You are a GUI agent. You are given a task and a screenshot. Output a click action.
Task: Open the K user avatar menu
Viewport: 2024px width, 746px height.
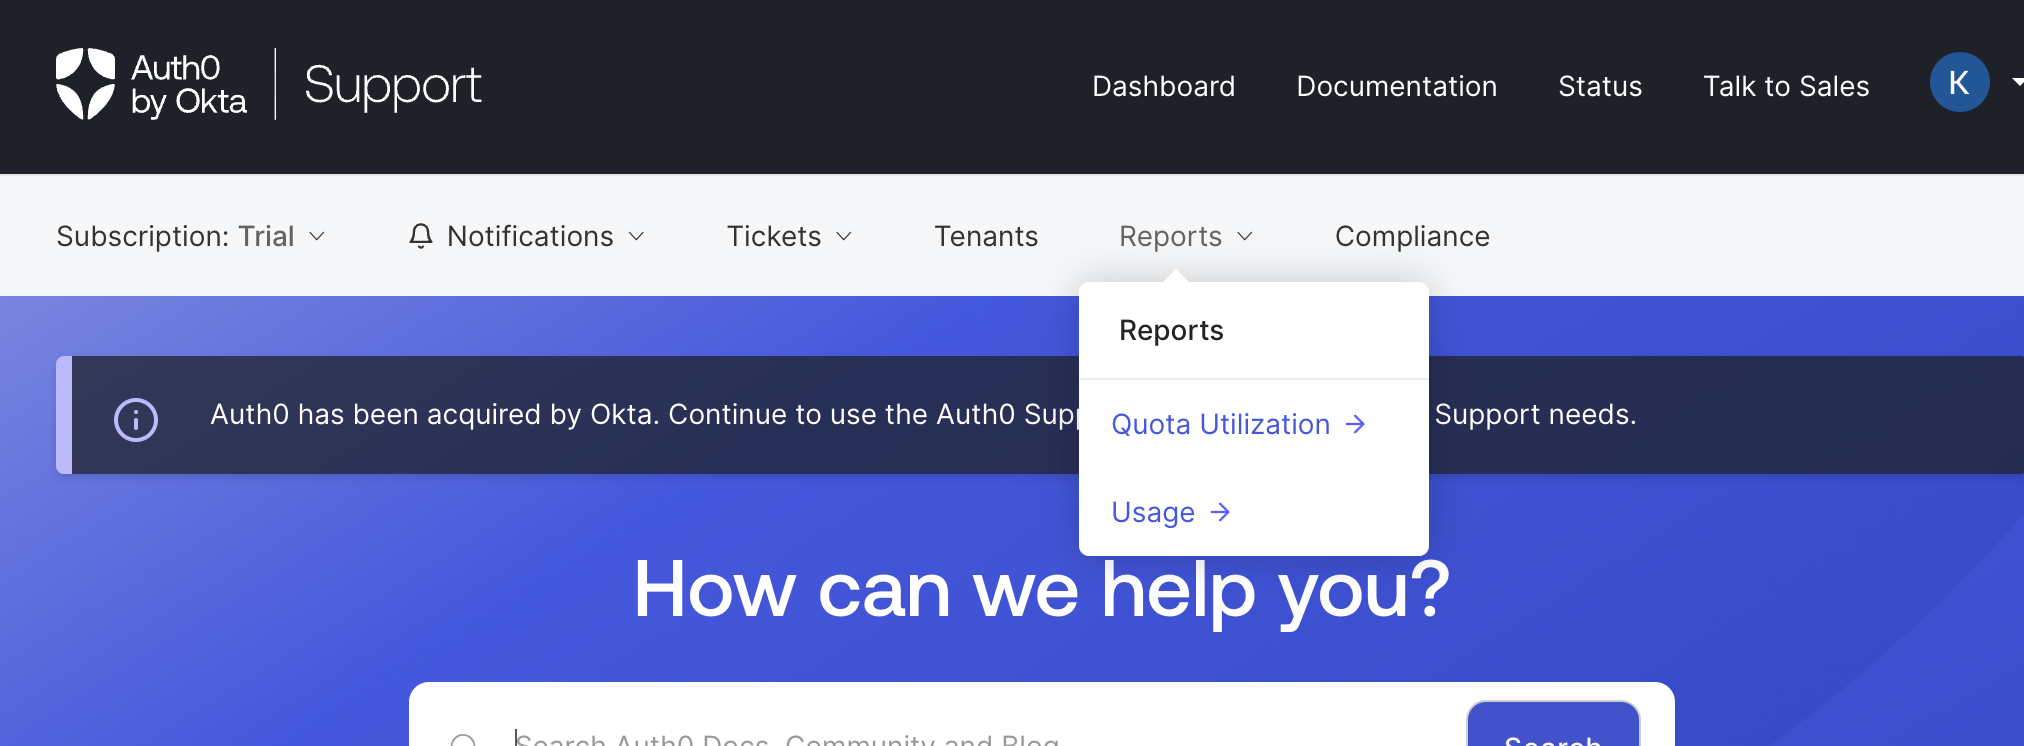click(x=1959, y=82)
